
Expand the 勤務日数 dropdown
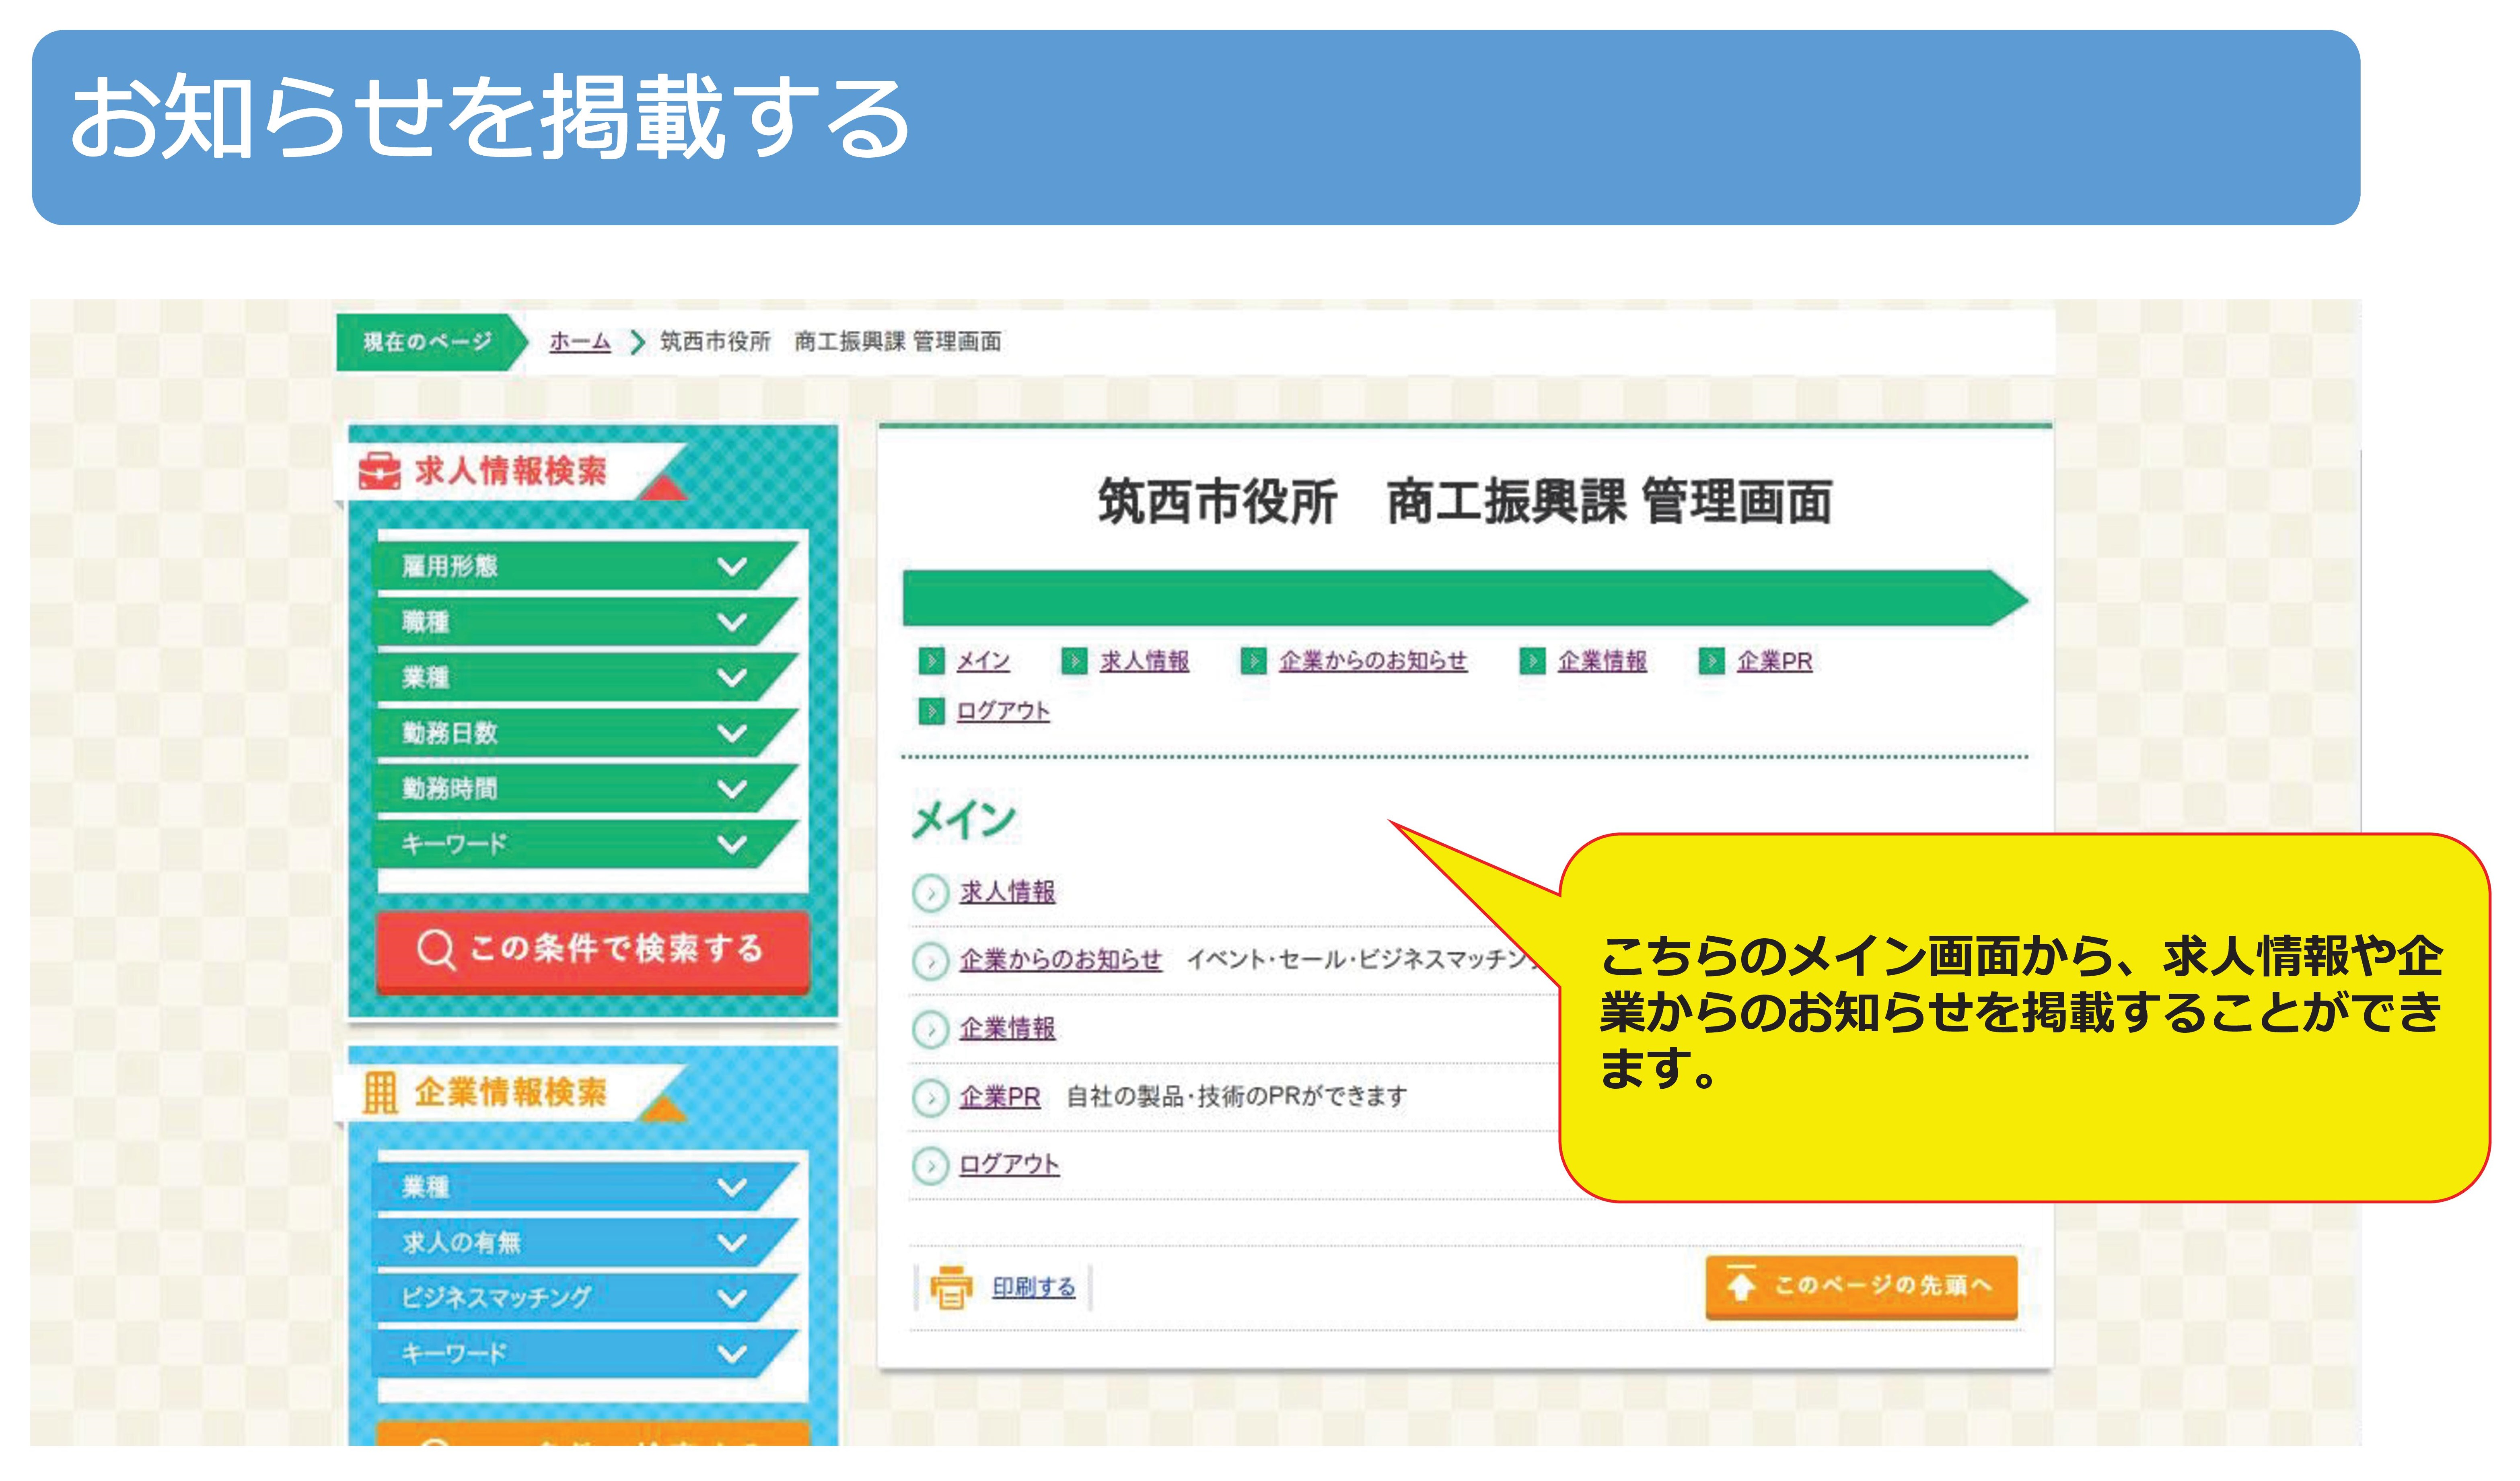(x=585, y=733)
